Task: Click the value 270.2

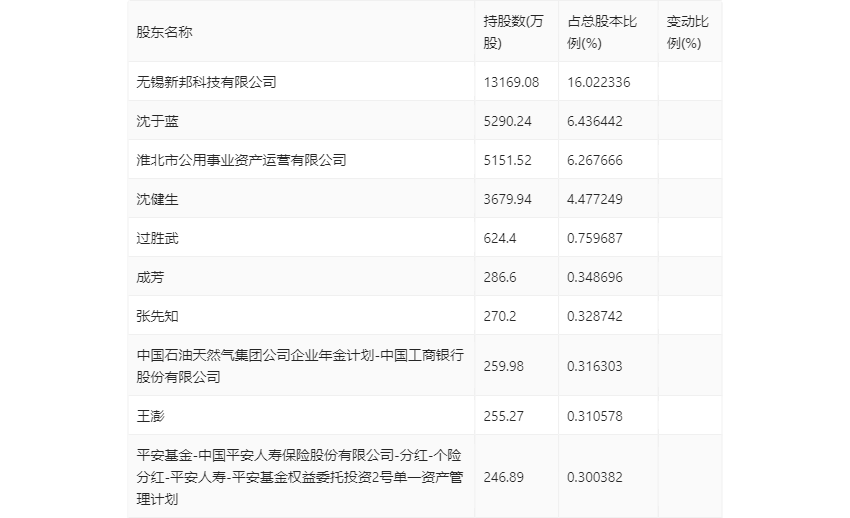Action: tap(500, 316)
